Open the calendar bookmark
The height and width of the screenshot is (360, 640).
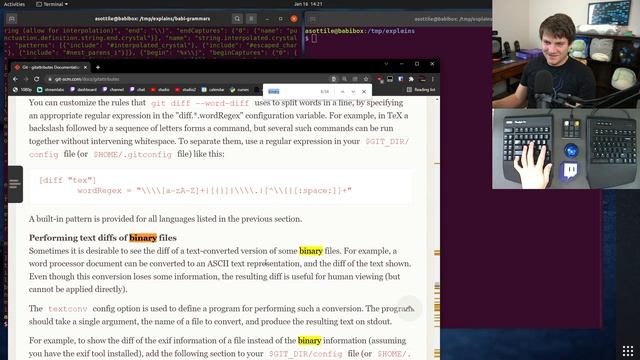[213, 89]
